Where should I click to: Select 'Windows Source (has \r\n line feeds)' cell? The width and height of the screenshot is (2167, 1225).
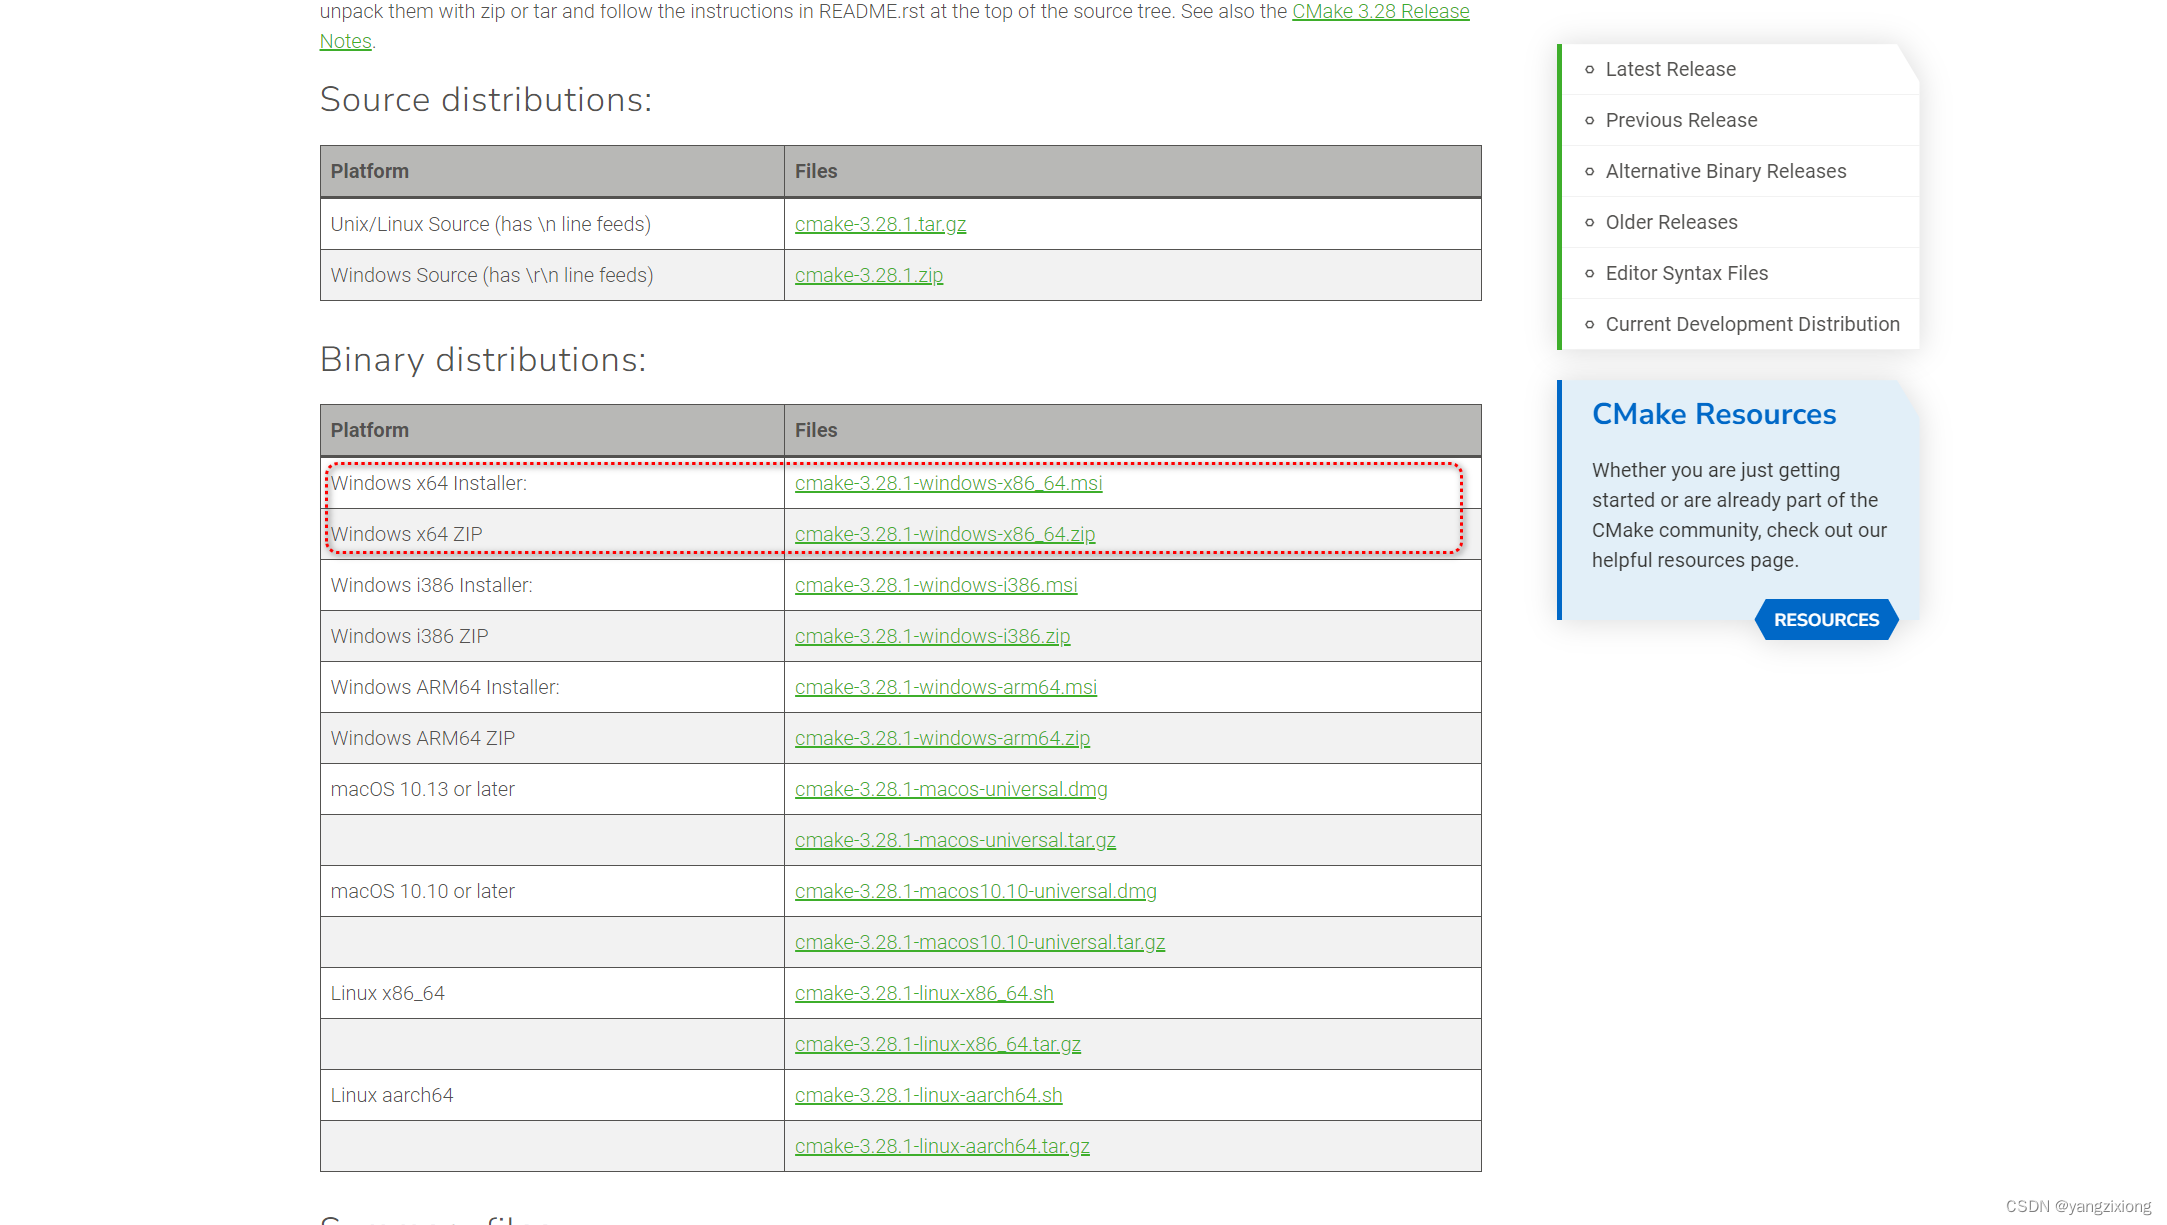coord(552,275)
